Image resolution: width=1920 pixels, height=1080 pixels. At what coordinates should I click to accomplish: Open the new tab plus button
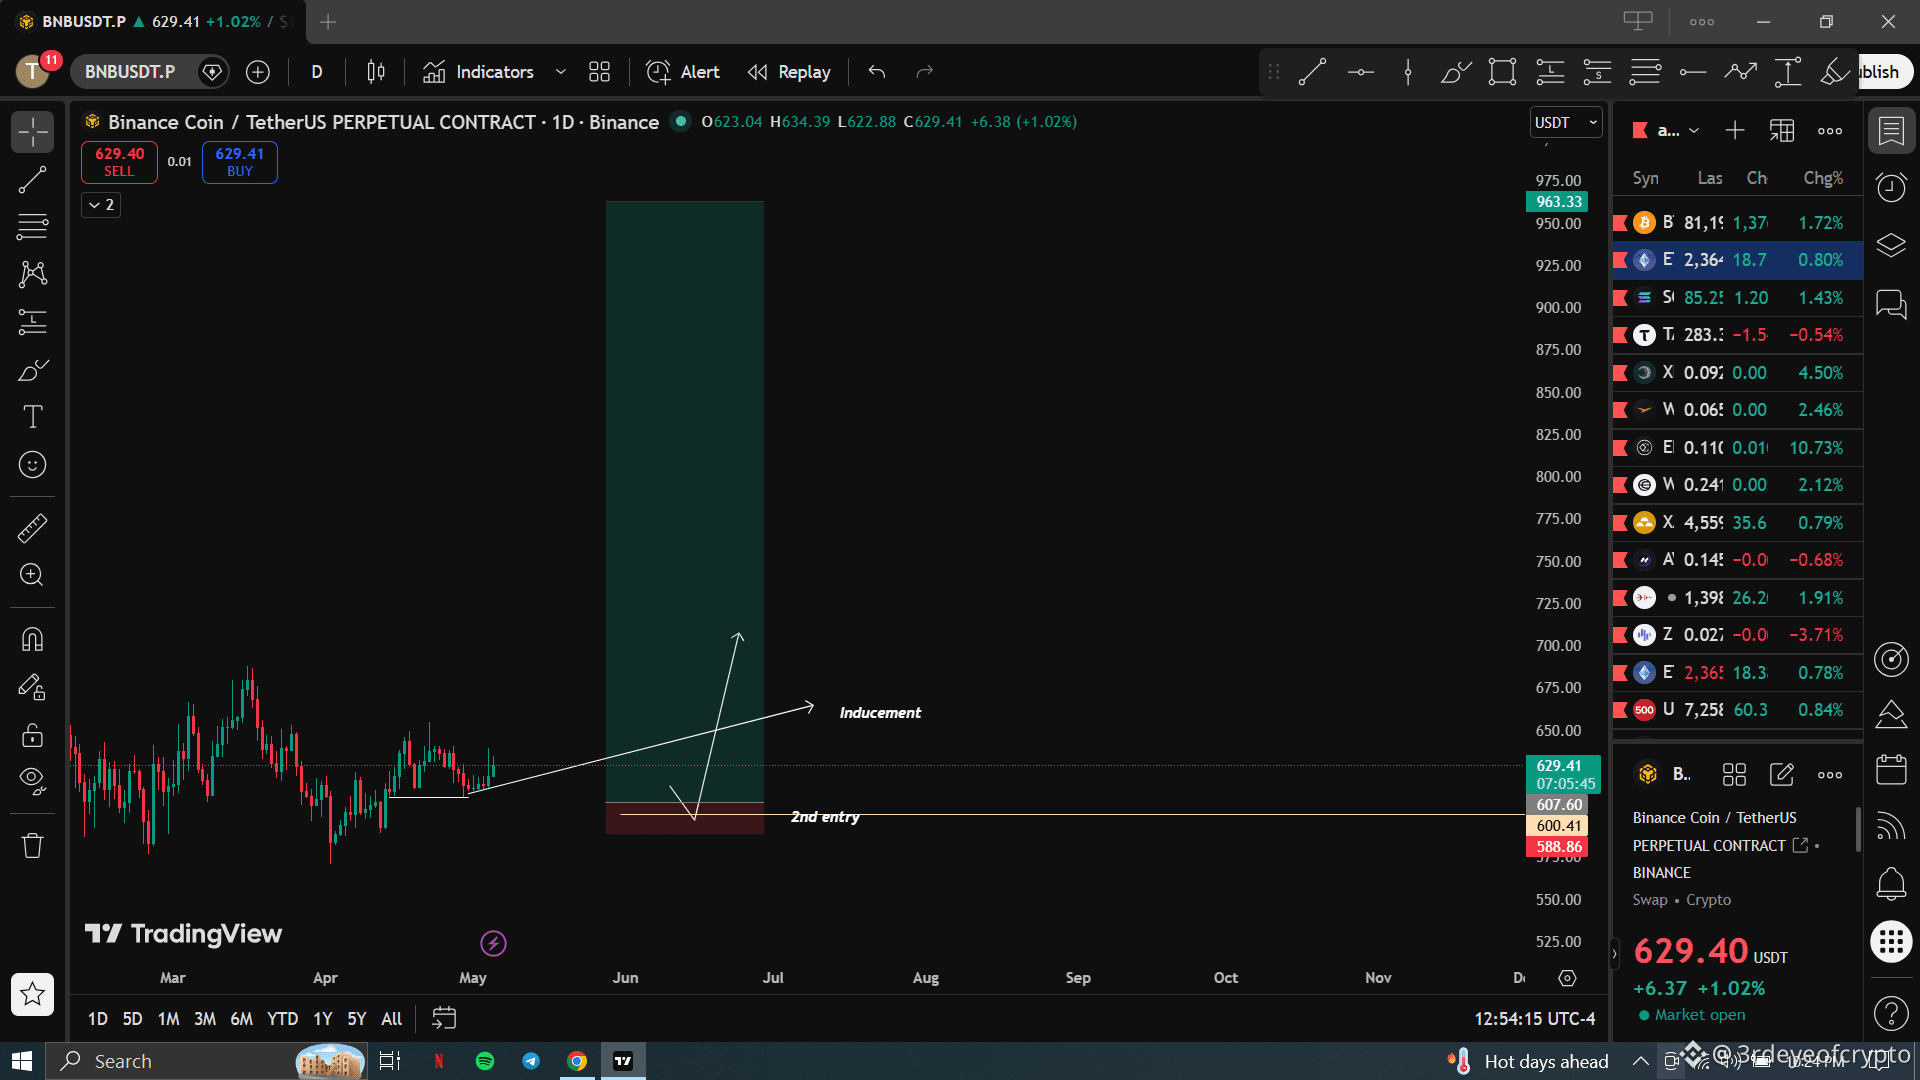pos(328,21)
